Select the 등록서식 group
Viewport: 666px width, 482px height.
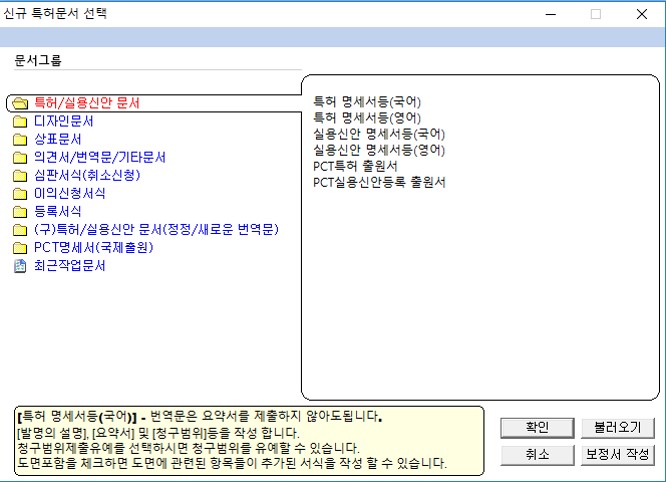pyautogui.click(x=58, y=211)
